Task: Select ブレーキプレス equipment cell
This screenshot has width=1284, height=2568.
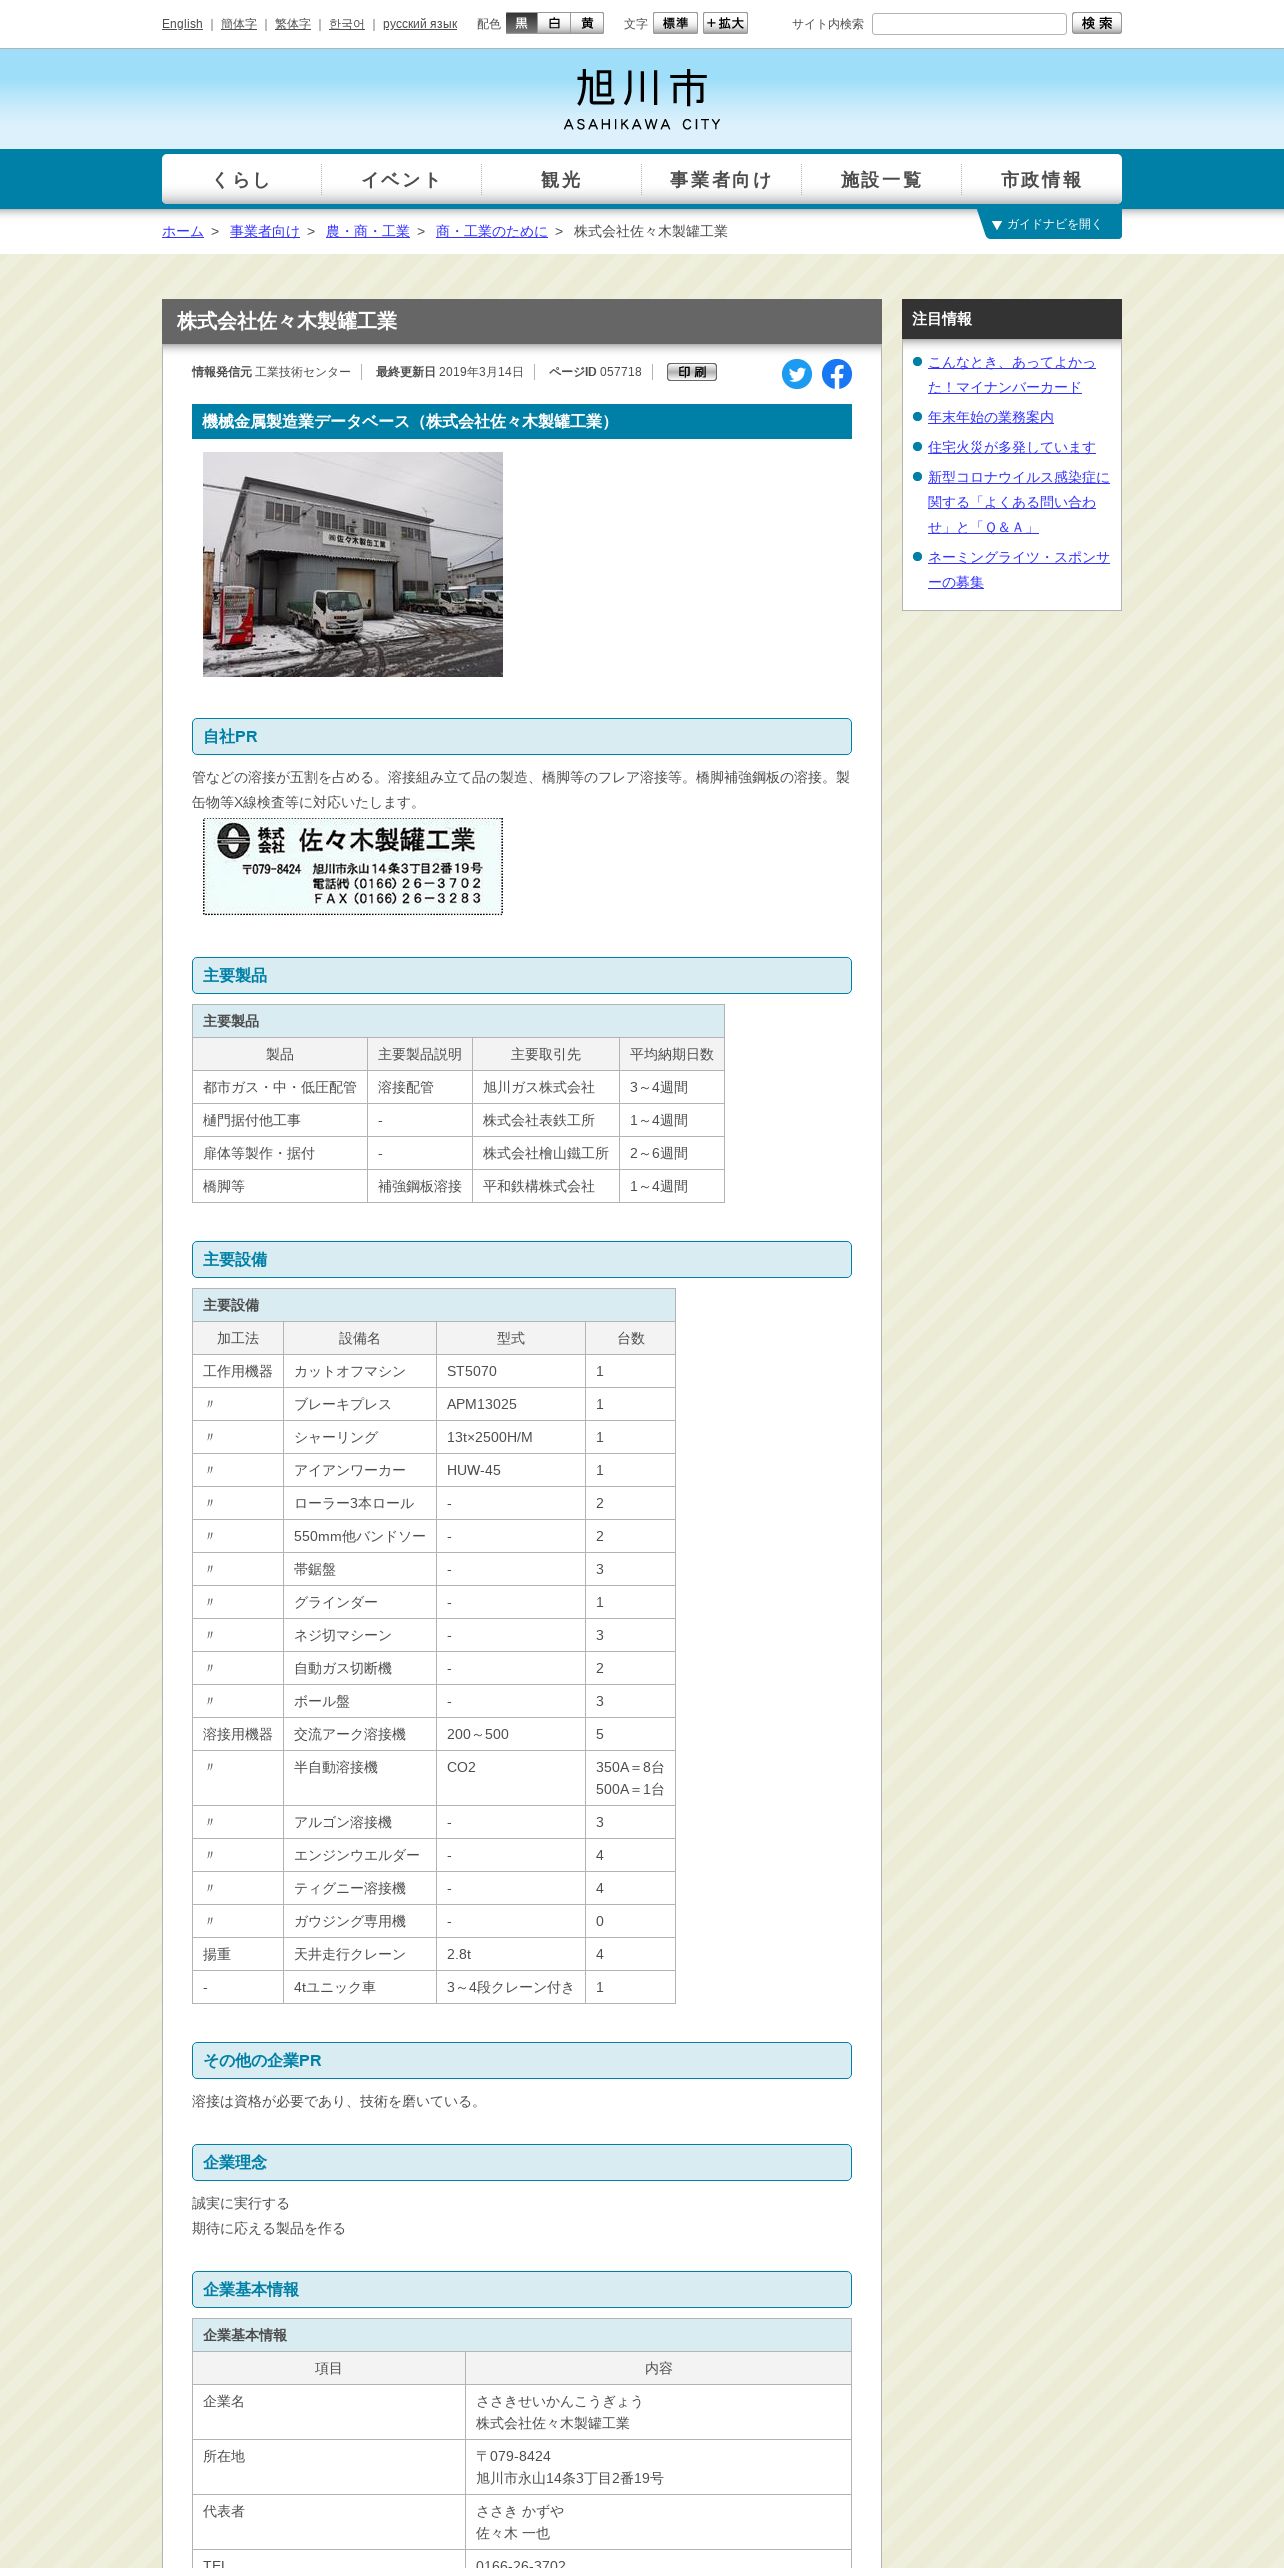Action: 360,1404
